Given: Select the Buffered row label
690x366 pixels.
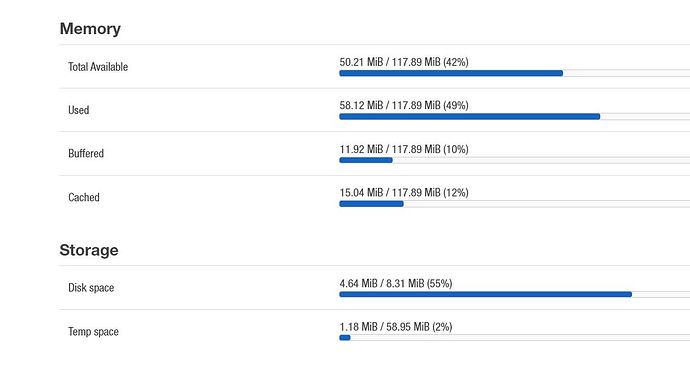Looking at the screenshot, I should (x=86, y=154).
